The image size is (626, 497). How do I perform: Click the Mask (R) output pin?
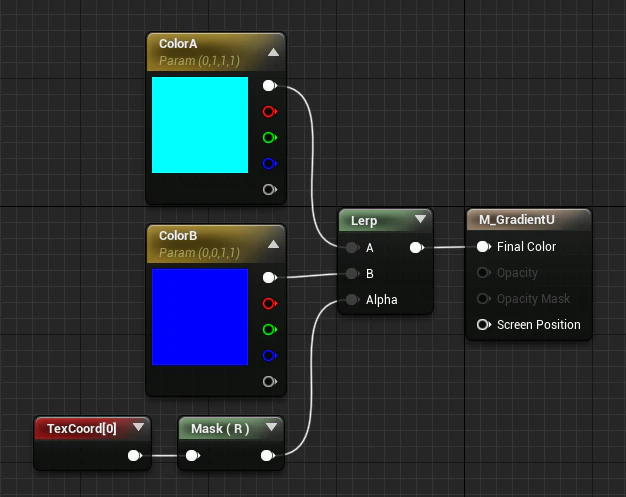click(x=268, y=455)
